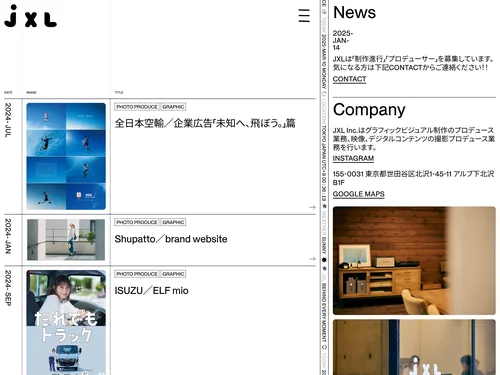
Task: Click the office glass door JXL photo
Action: tap(414, 347)
